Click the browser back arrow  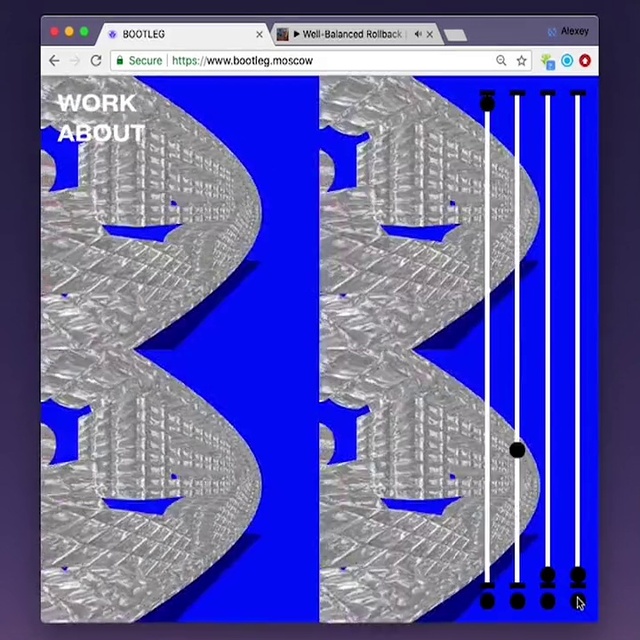53,61
